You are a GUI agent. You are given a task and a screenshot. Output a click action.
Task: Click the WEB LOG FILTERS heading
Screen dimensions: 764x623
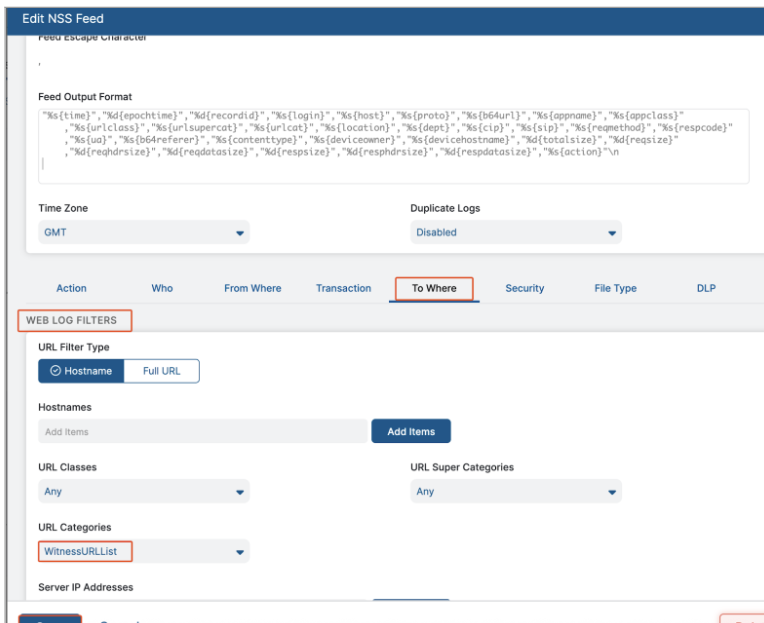tap(72, 321)
